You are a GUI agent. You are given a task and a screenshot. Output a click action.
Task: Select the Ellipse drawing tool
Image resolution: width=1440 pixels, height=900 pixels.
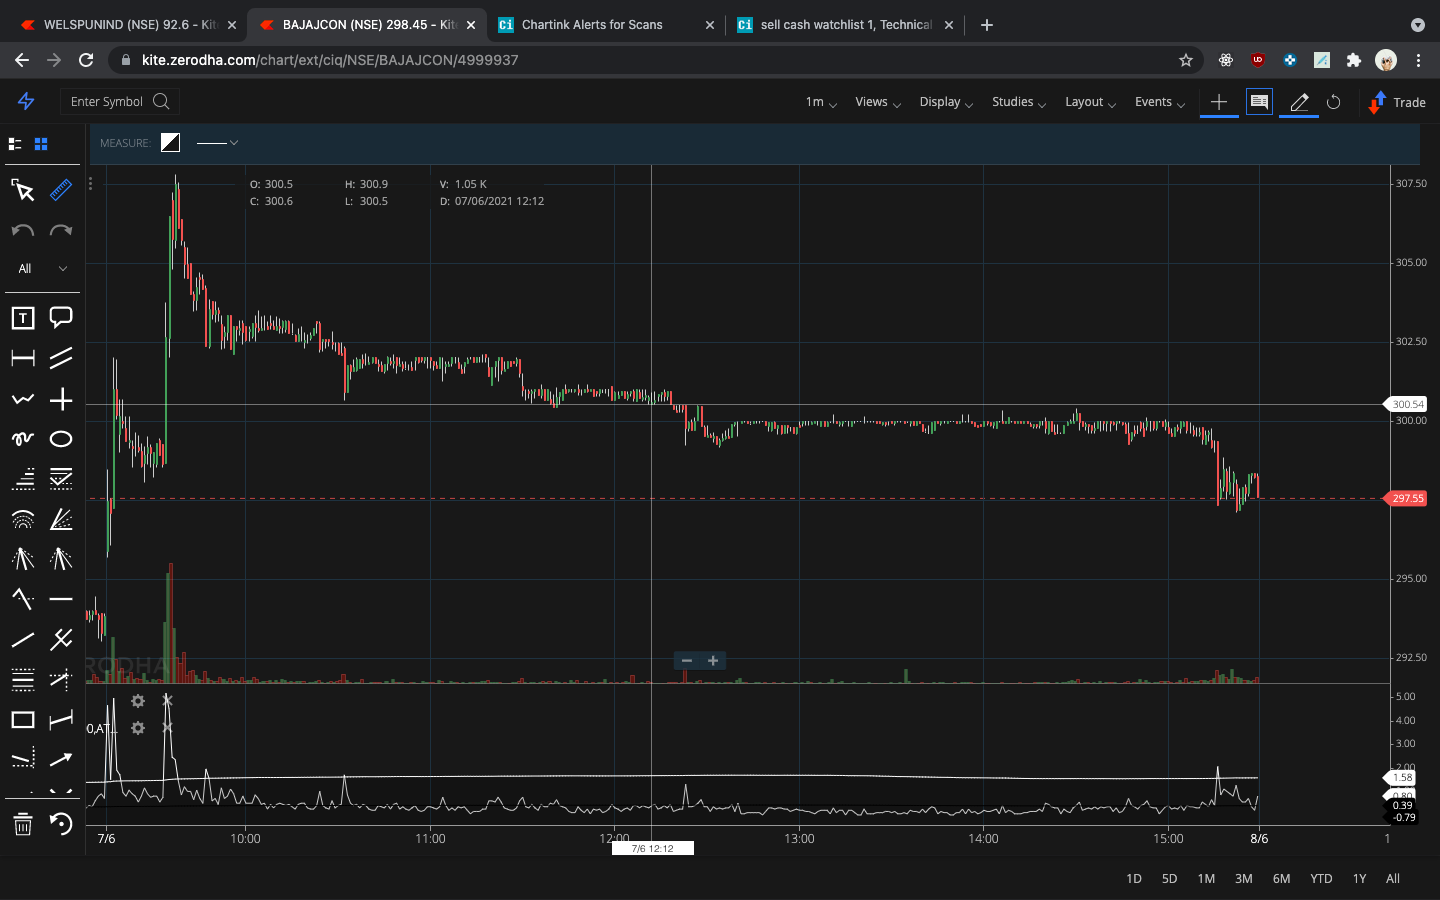[x=61, y=439]
